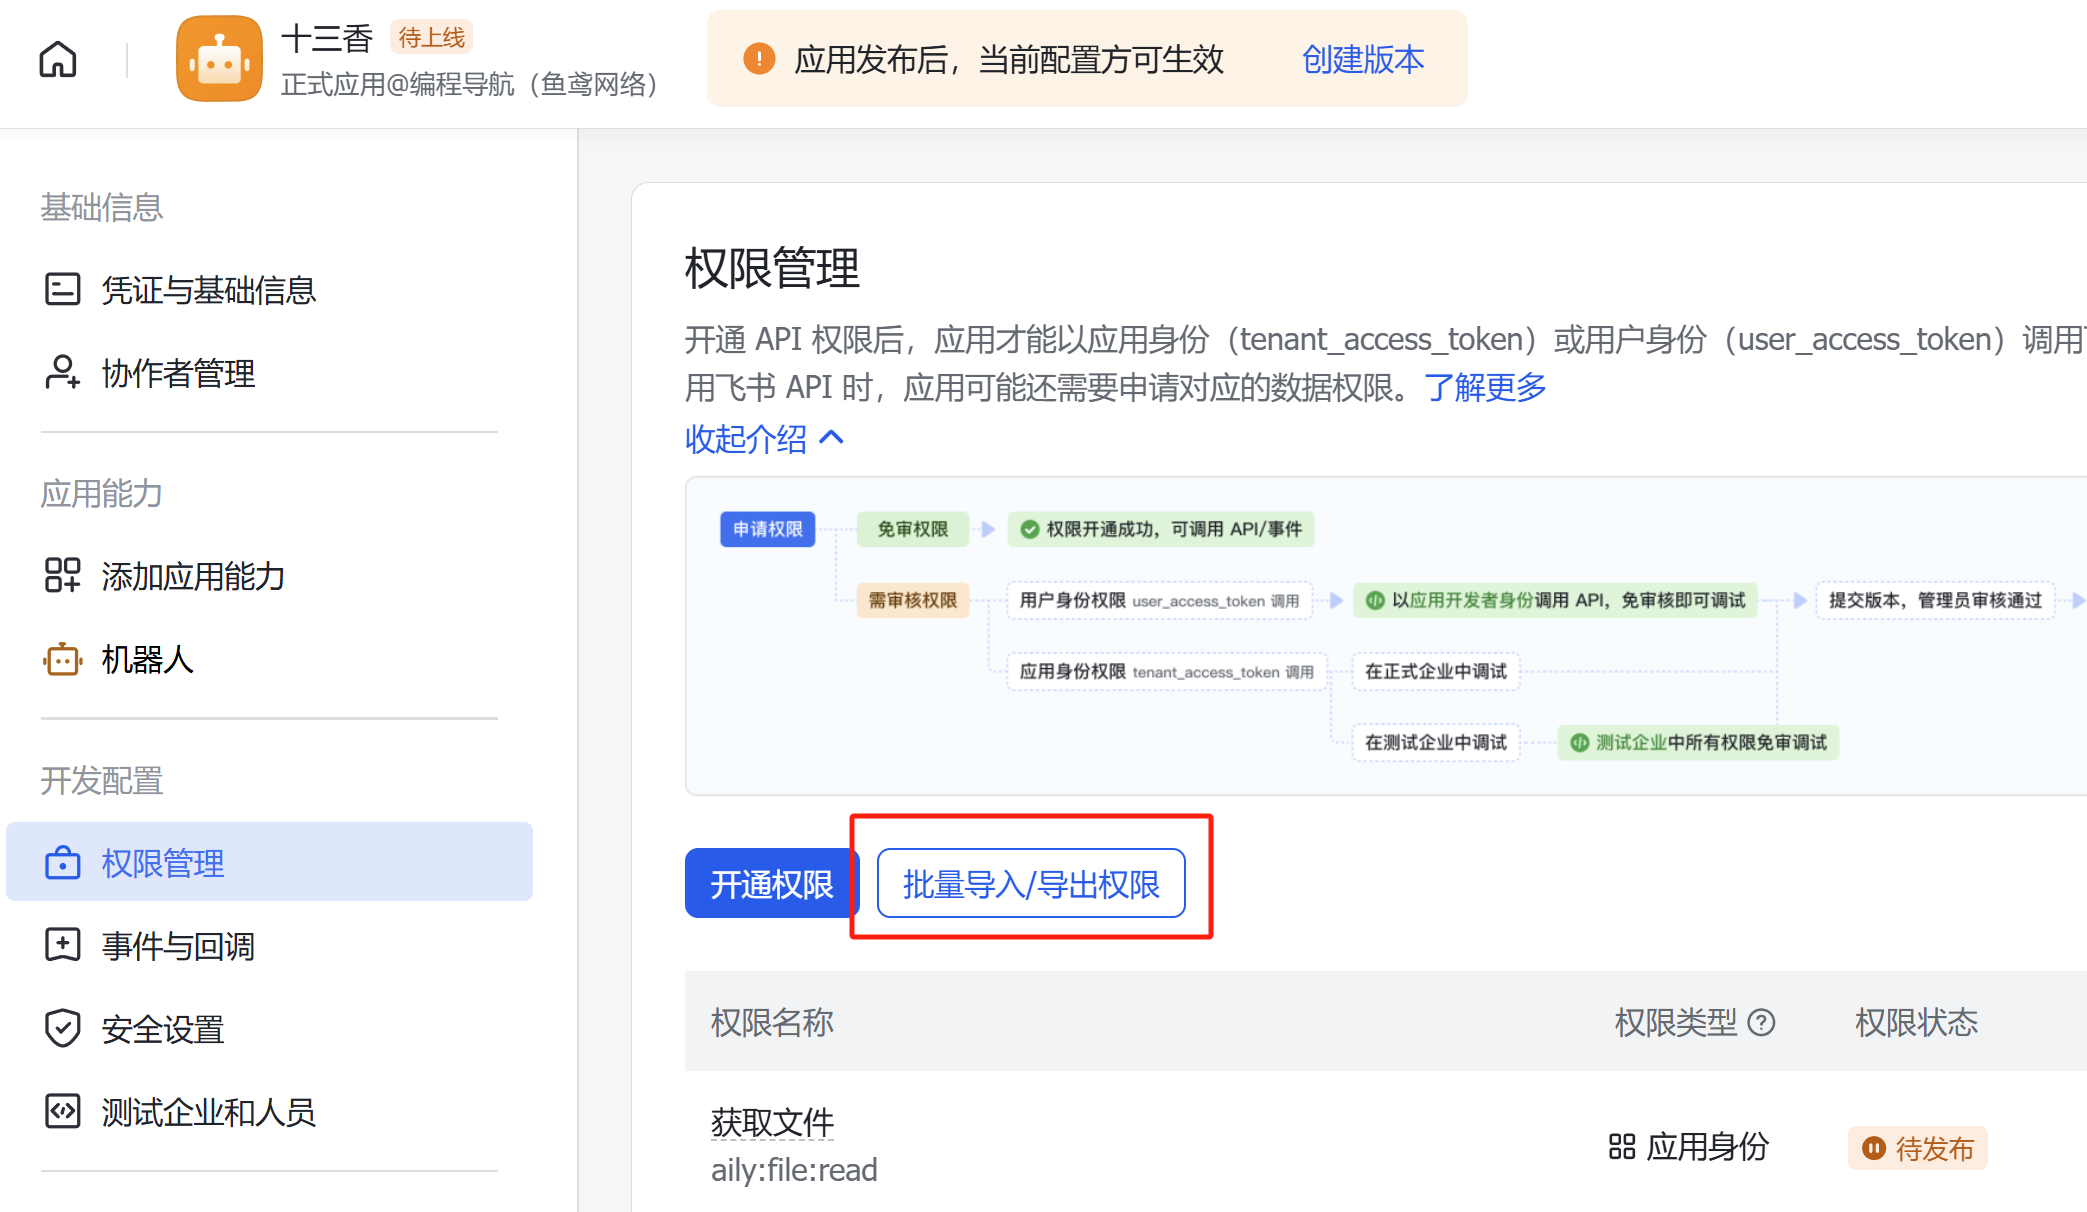The height and width of the screenshot is (1212, 2087).
Task: Click the 获取文件 permission name
Action: [x=772, y=1122]
